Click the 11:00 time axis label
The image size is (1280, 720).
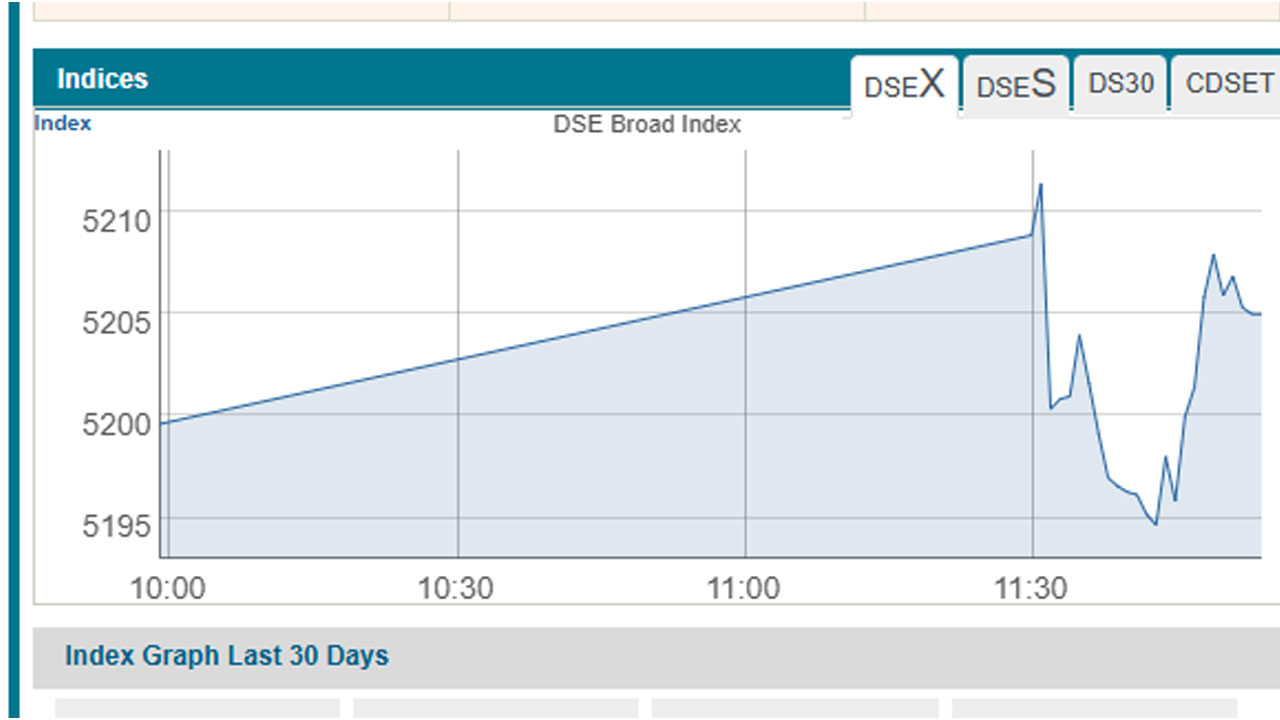(743, 588)
